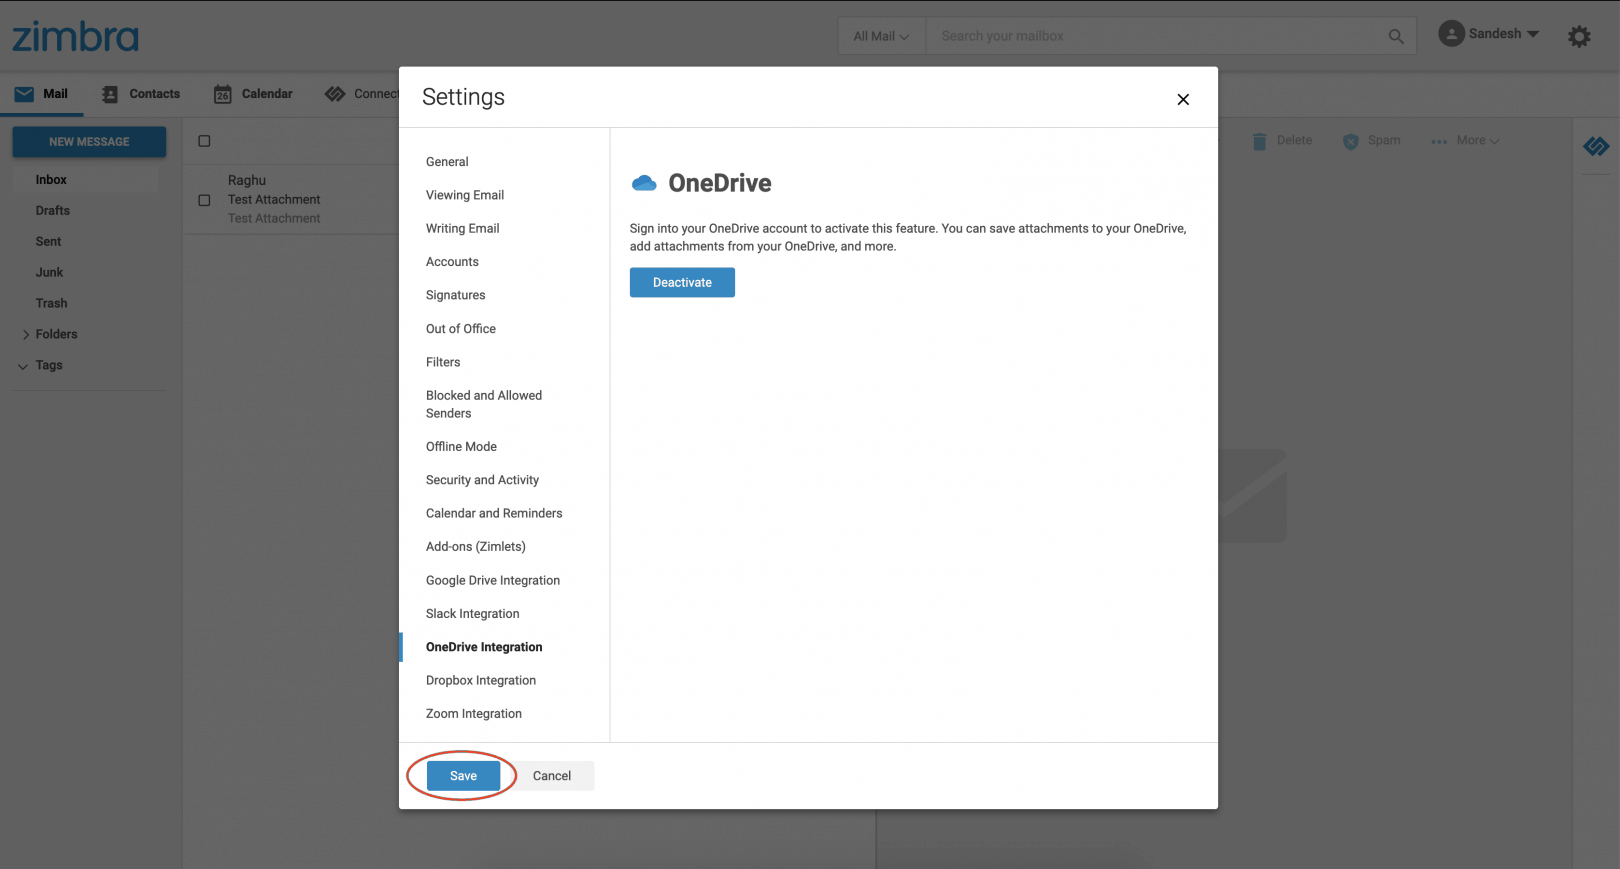Switch to the Mail tab
The image size is (1620, 869).
[x=42, y=94]
